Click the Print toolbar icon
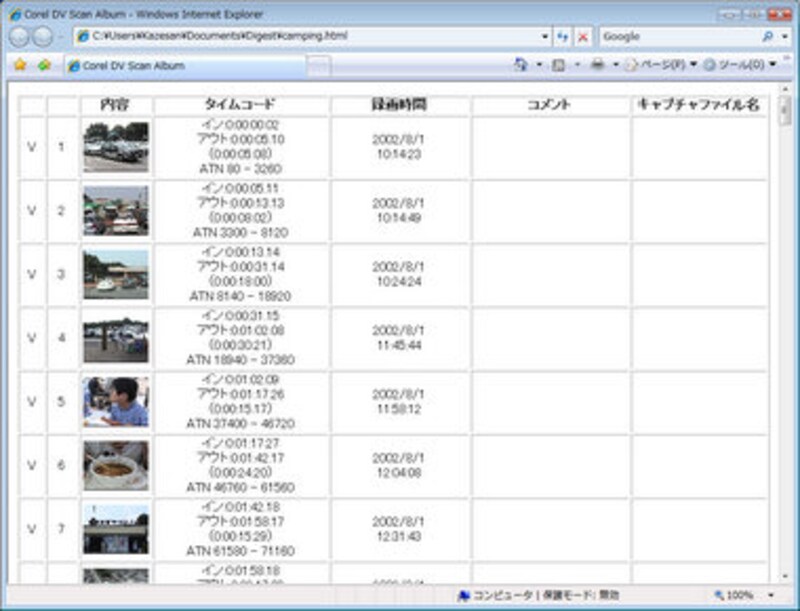 (597, 65)
